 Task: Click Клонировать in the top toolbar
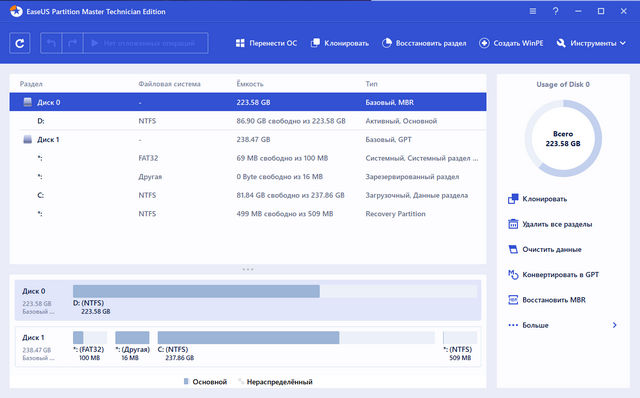[x=340, y=43]
